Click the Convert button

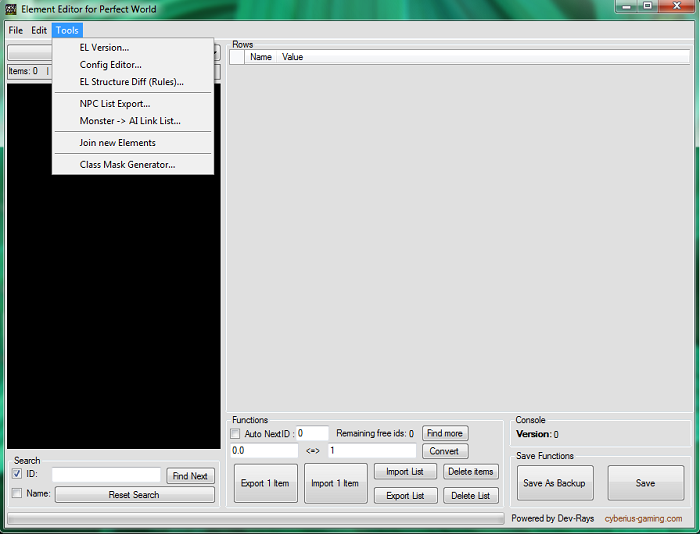tap(445, 451)
